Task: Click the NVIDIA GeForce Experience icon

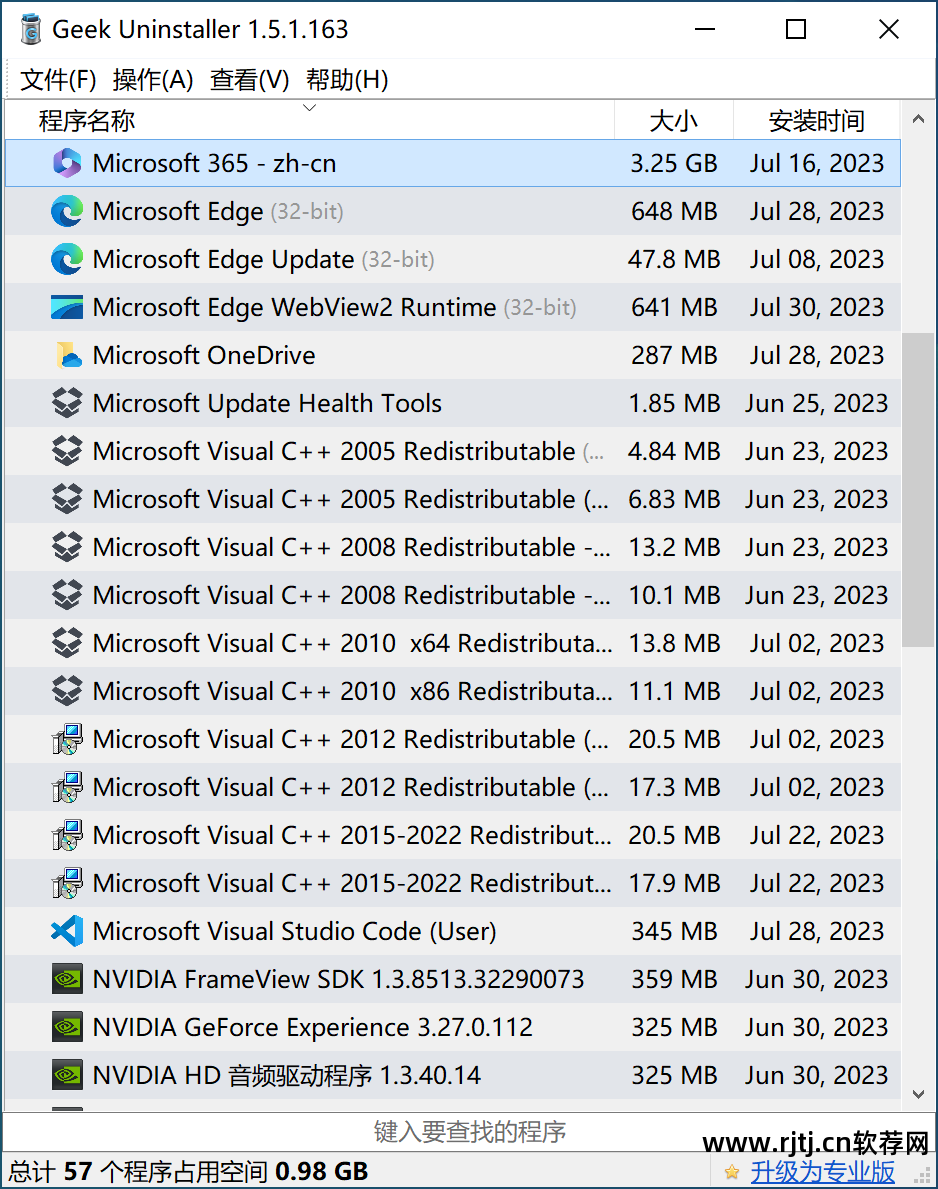Action: click(67, 1027)
